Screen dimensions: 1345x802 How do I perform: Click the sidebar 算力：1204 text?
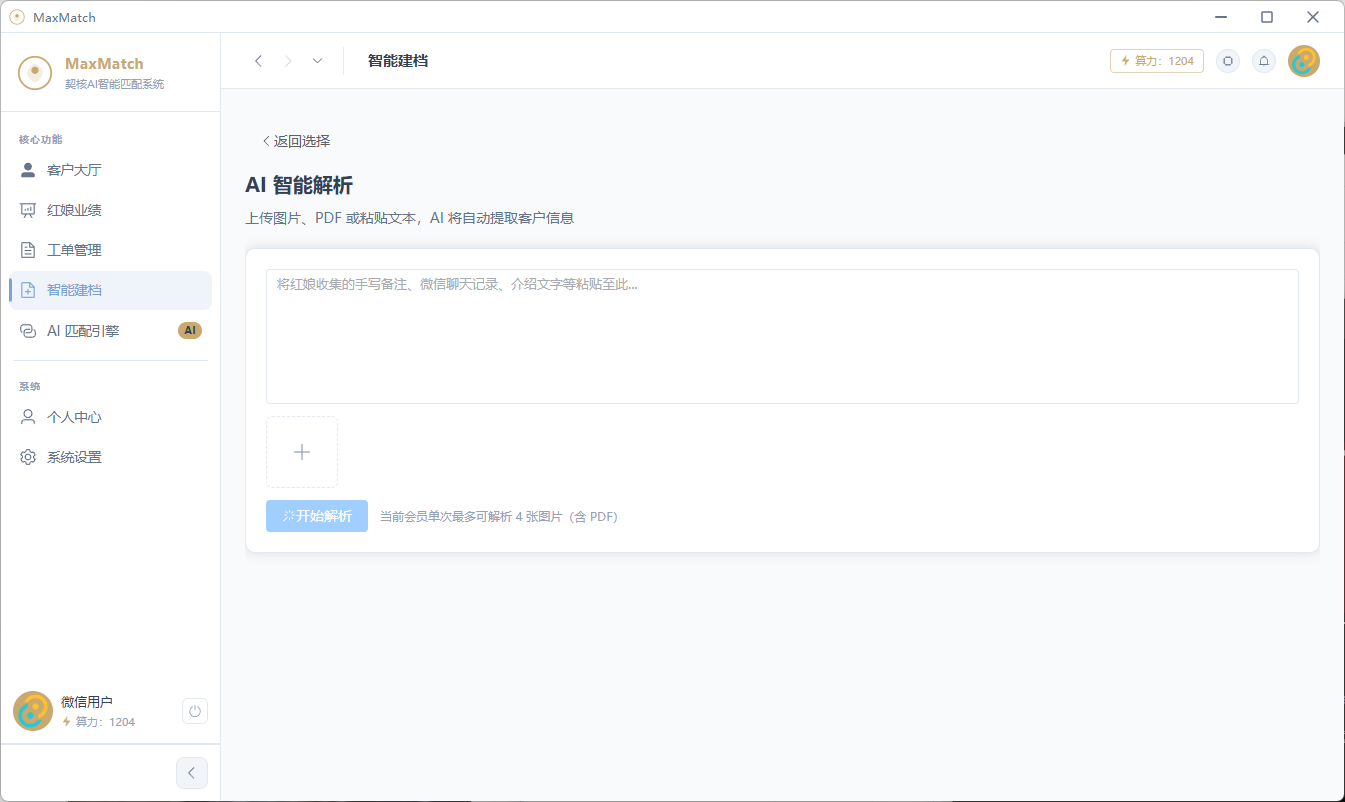tap(98, 722)
